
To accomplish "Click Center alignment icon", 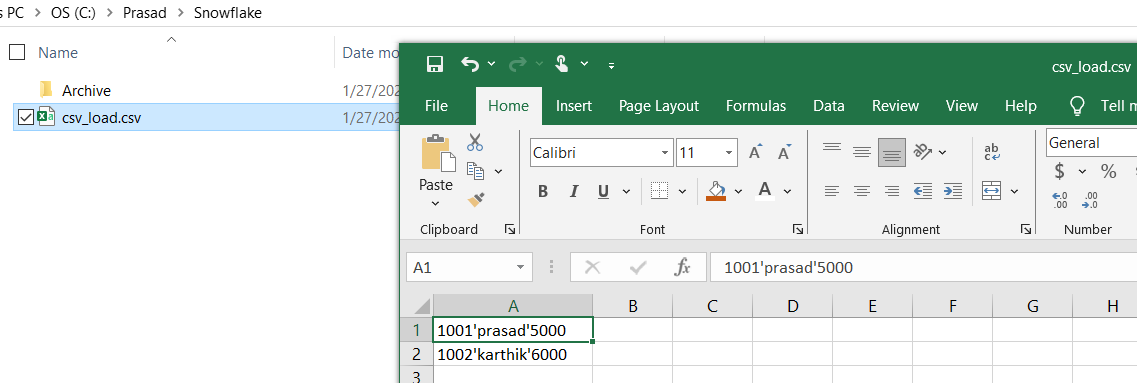I will [861, 192].
